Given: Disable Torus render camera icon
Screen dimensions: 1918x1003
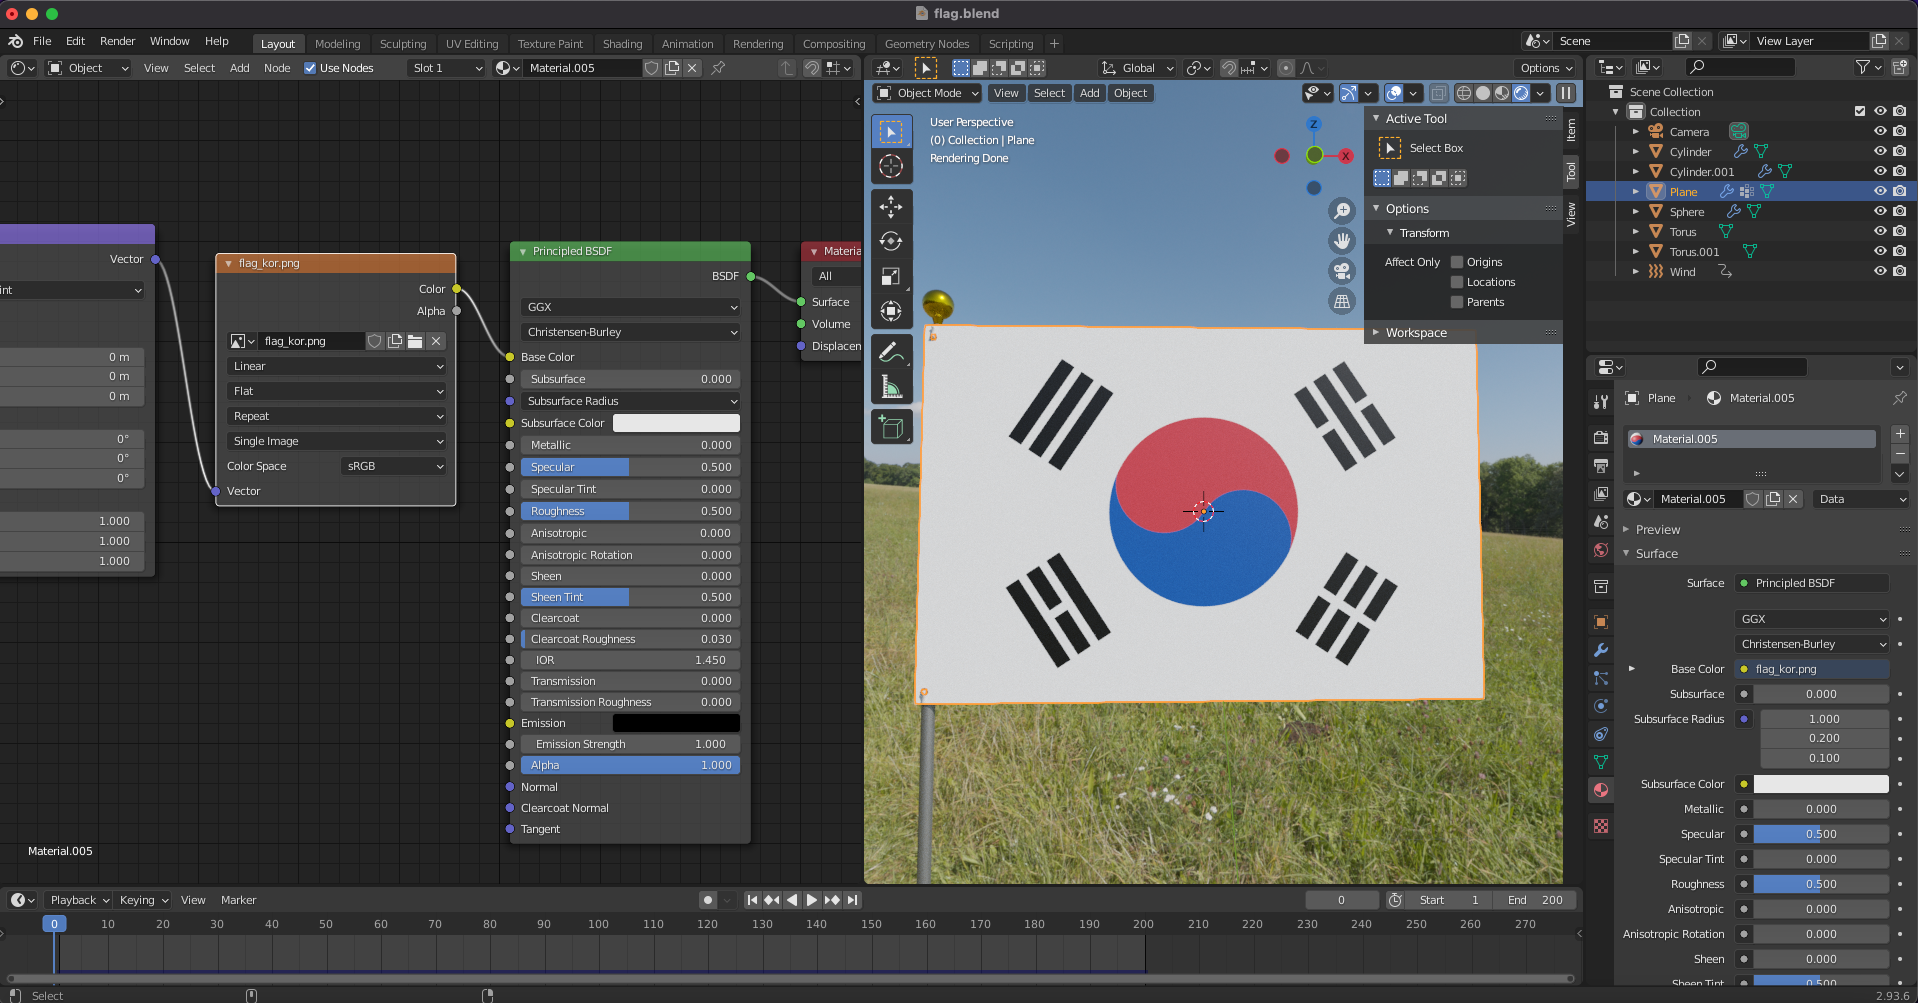Looking at the screenshot, I should (x=1900, y=231).
